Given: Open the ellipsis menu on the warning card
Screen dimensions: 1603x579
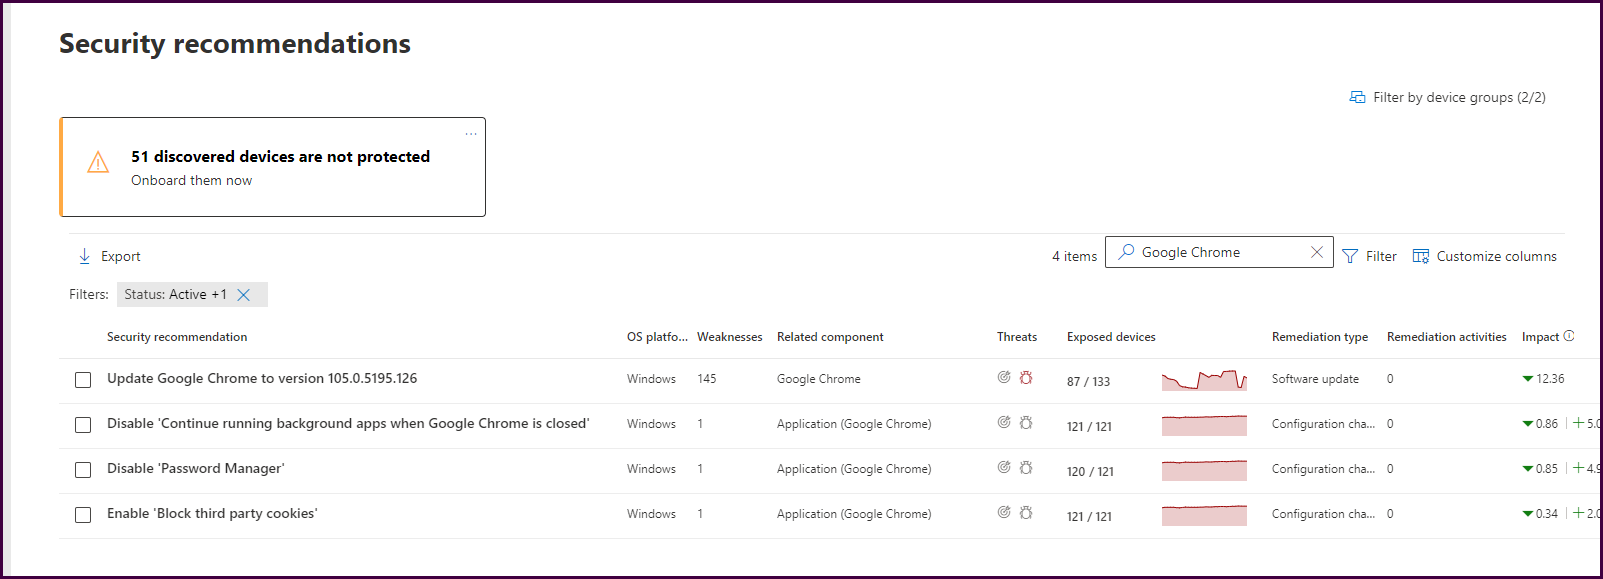Looking at the screenshot, I should (471, 133).
